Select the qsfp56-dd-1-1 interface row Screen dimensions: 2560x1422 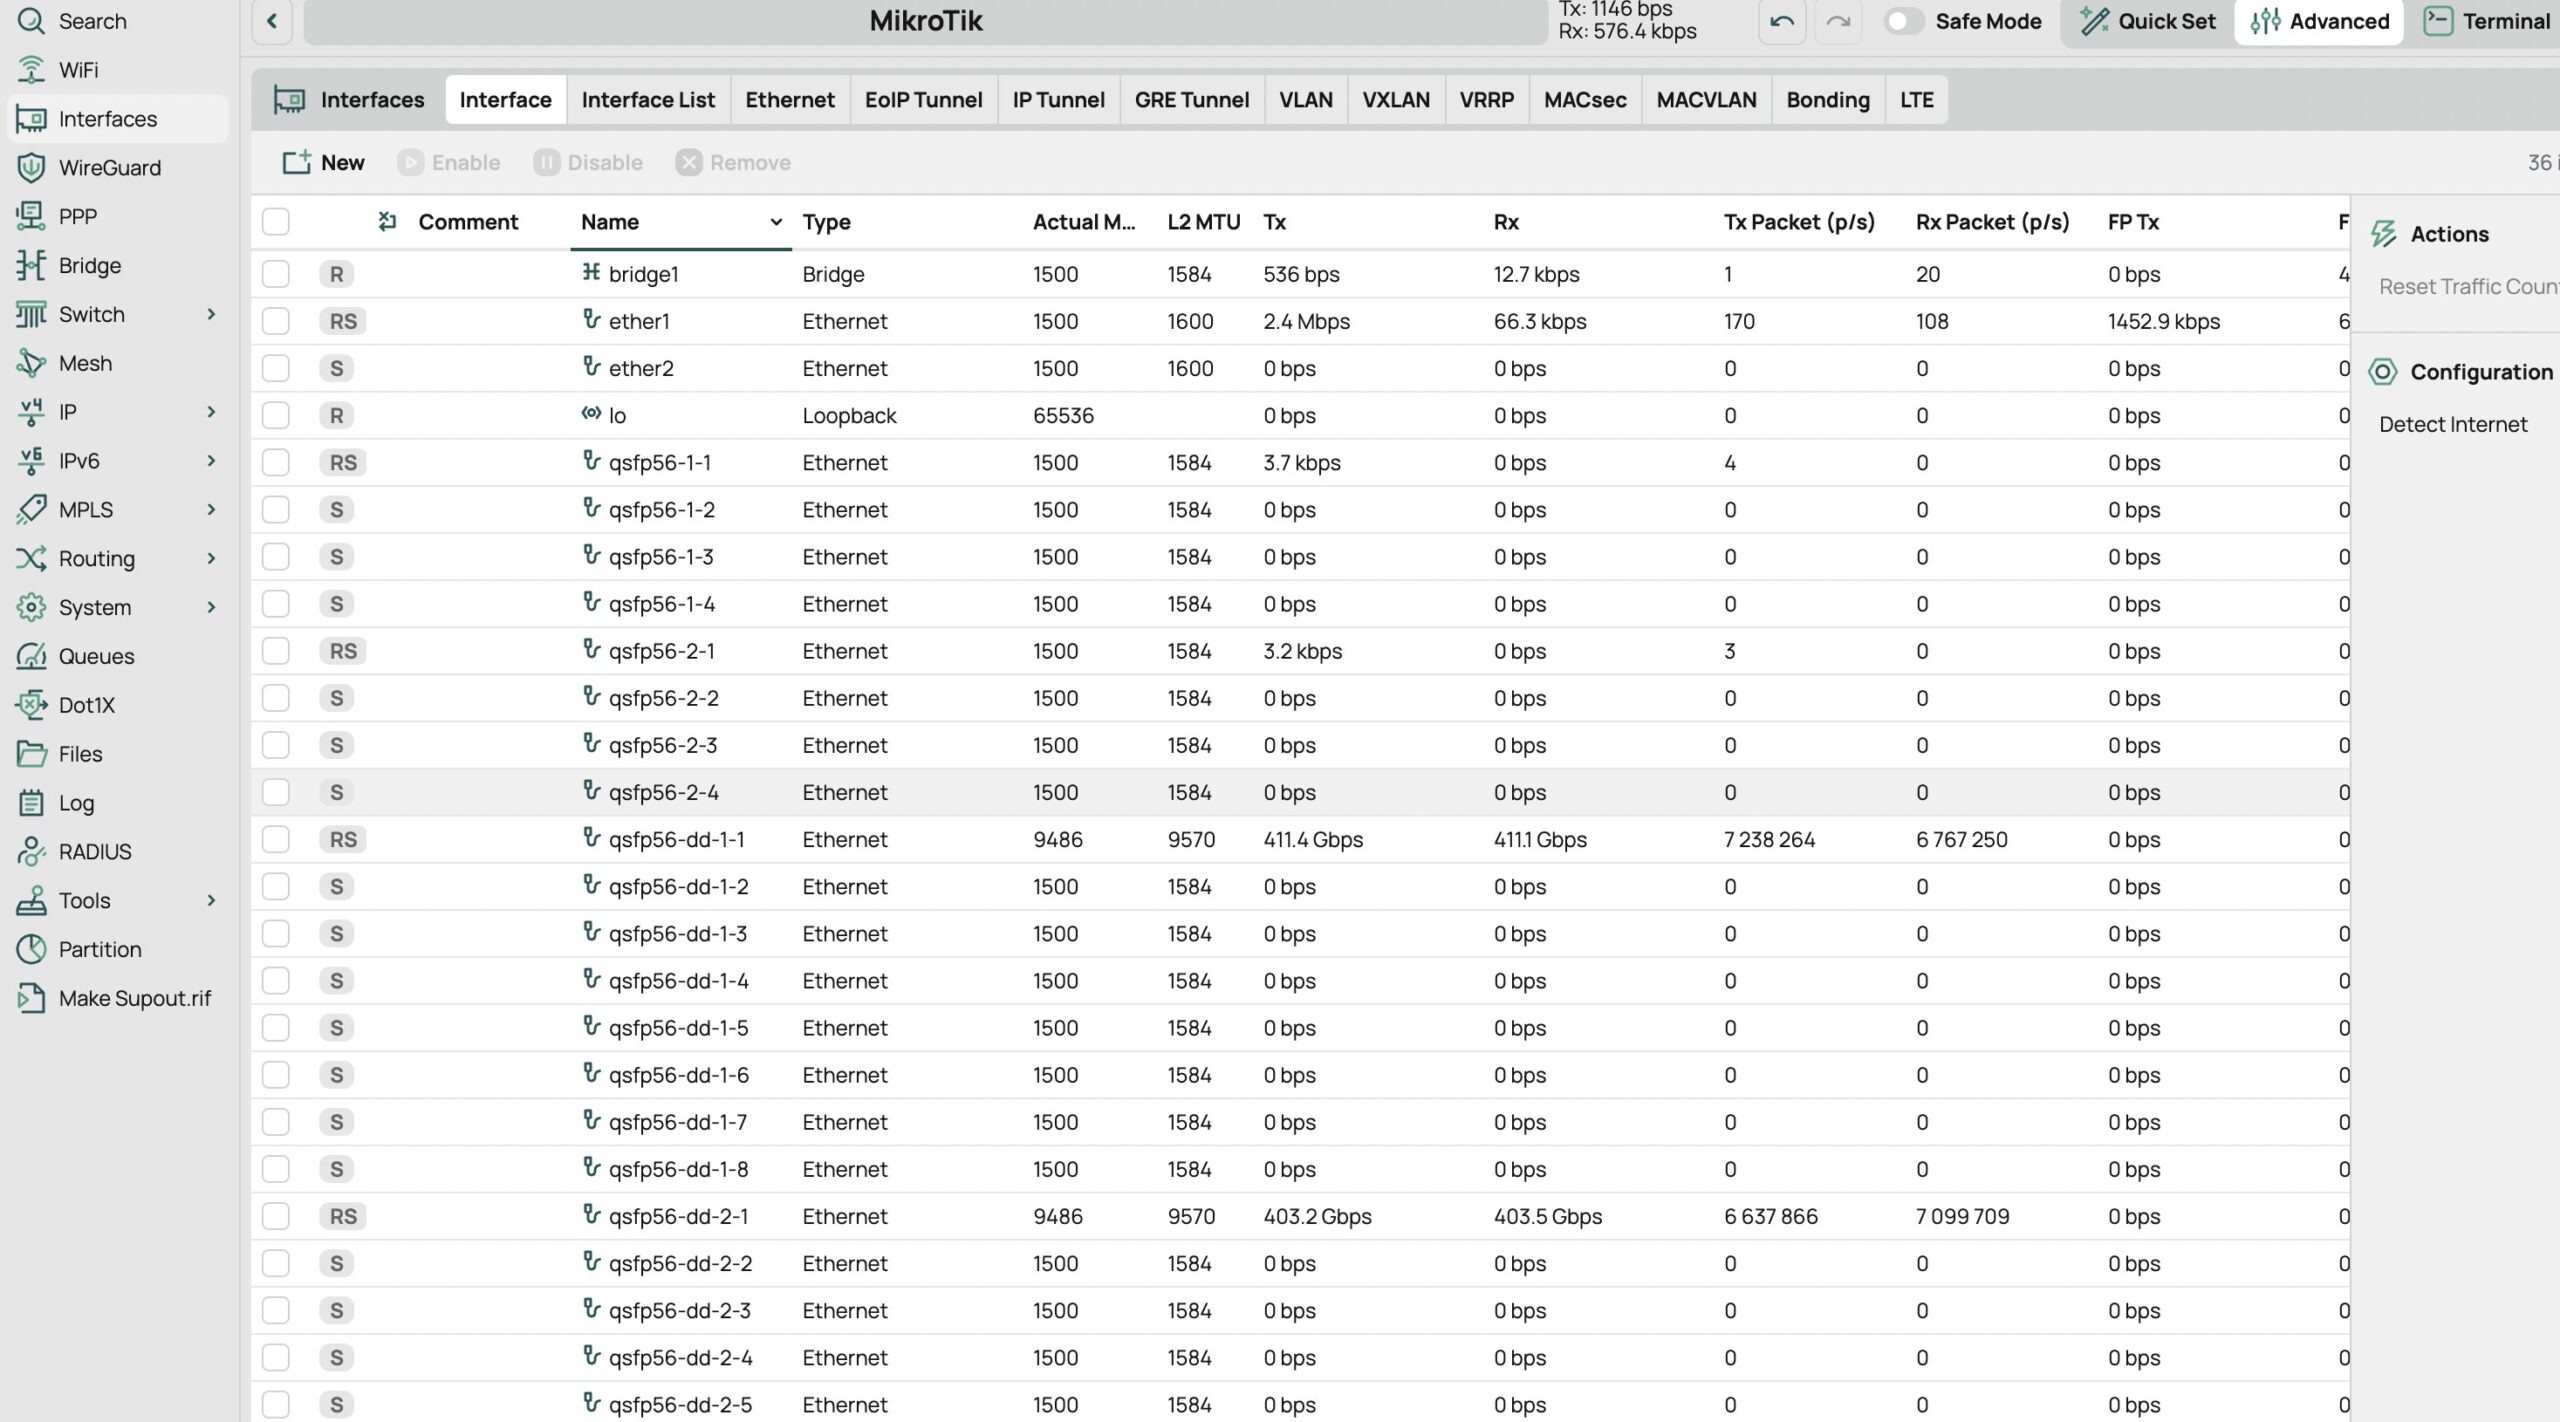click(676, 839)
